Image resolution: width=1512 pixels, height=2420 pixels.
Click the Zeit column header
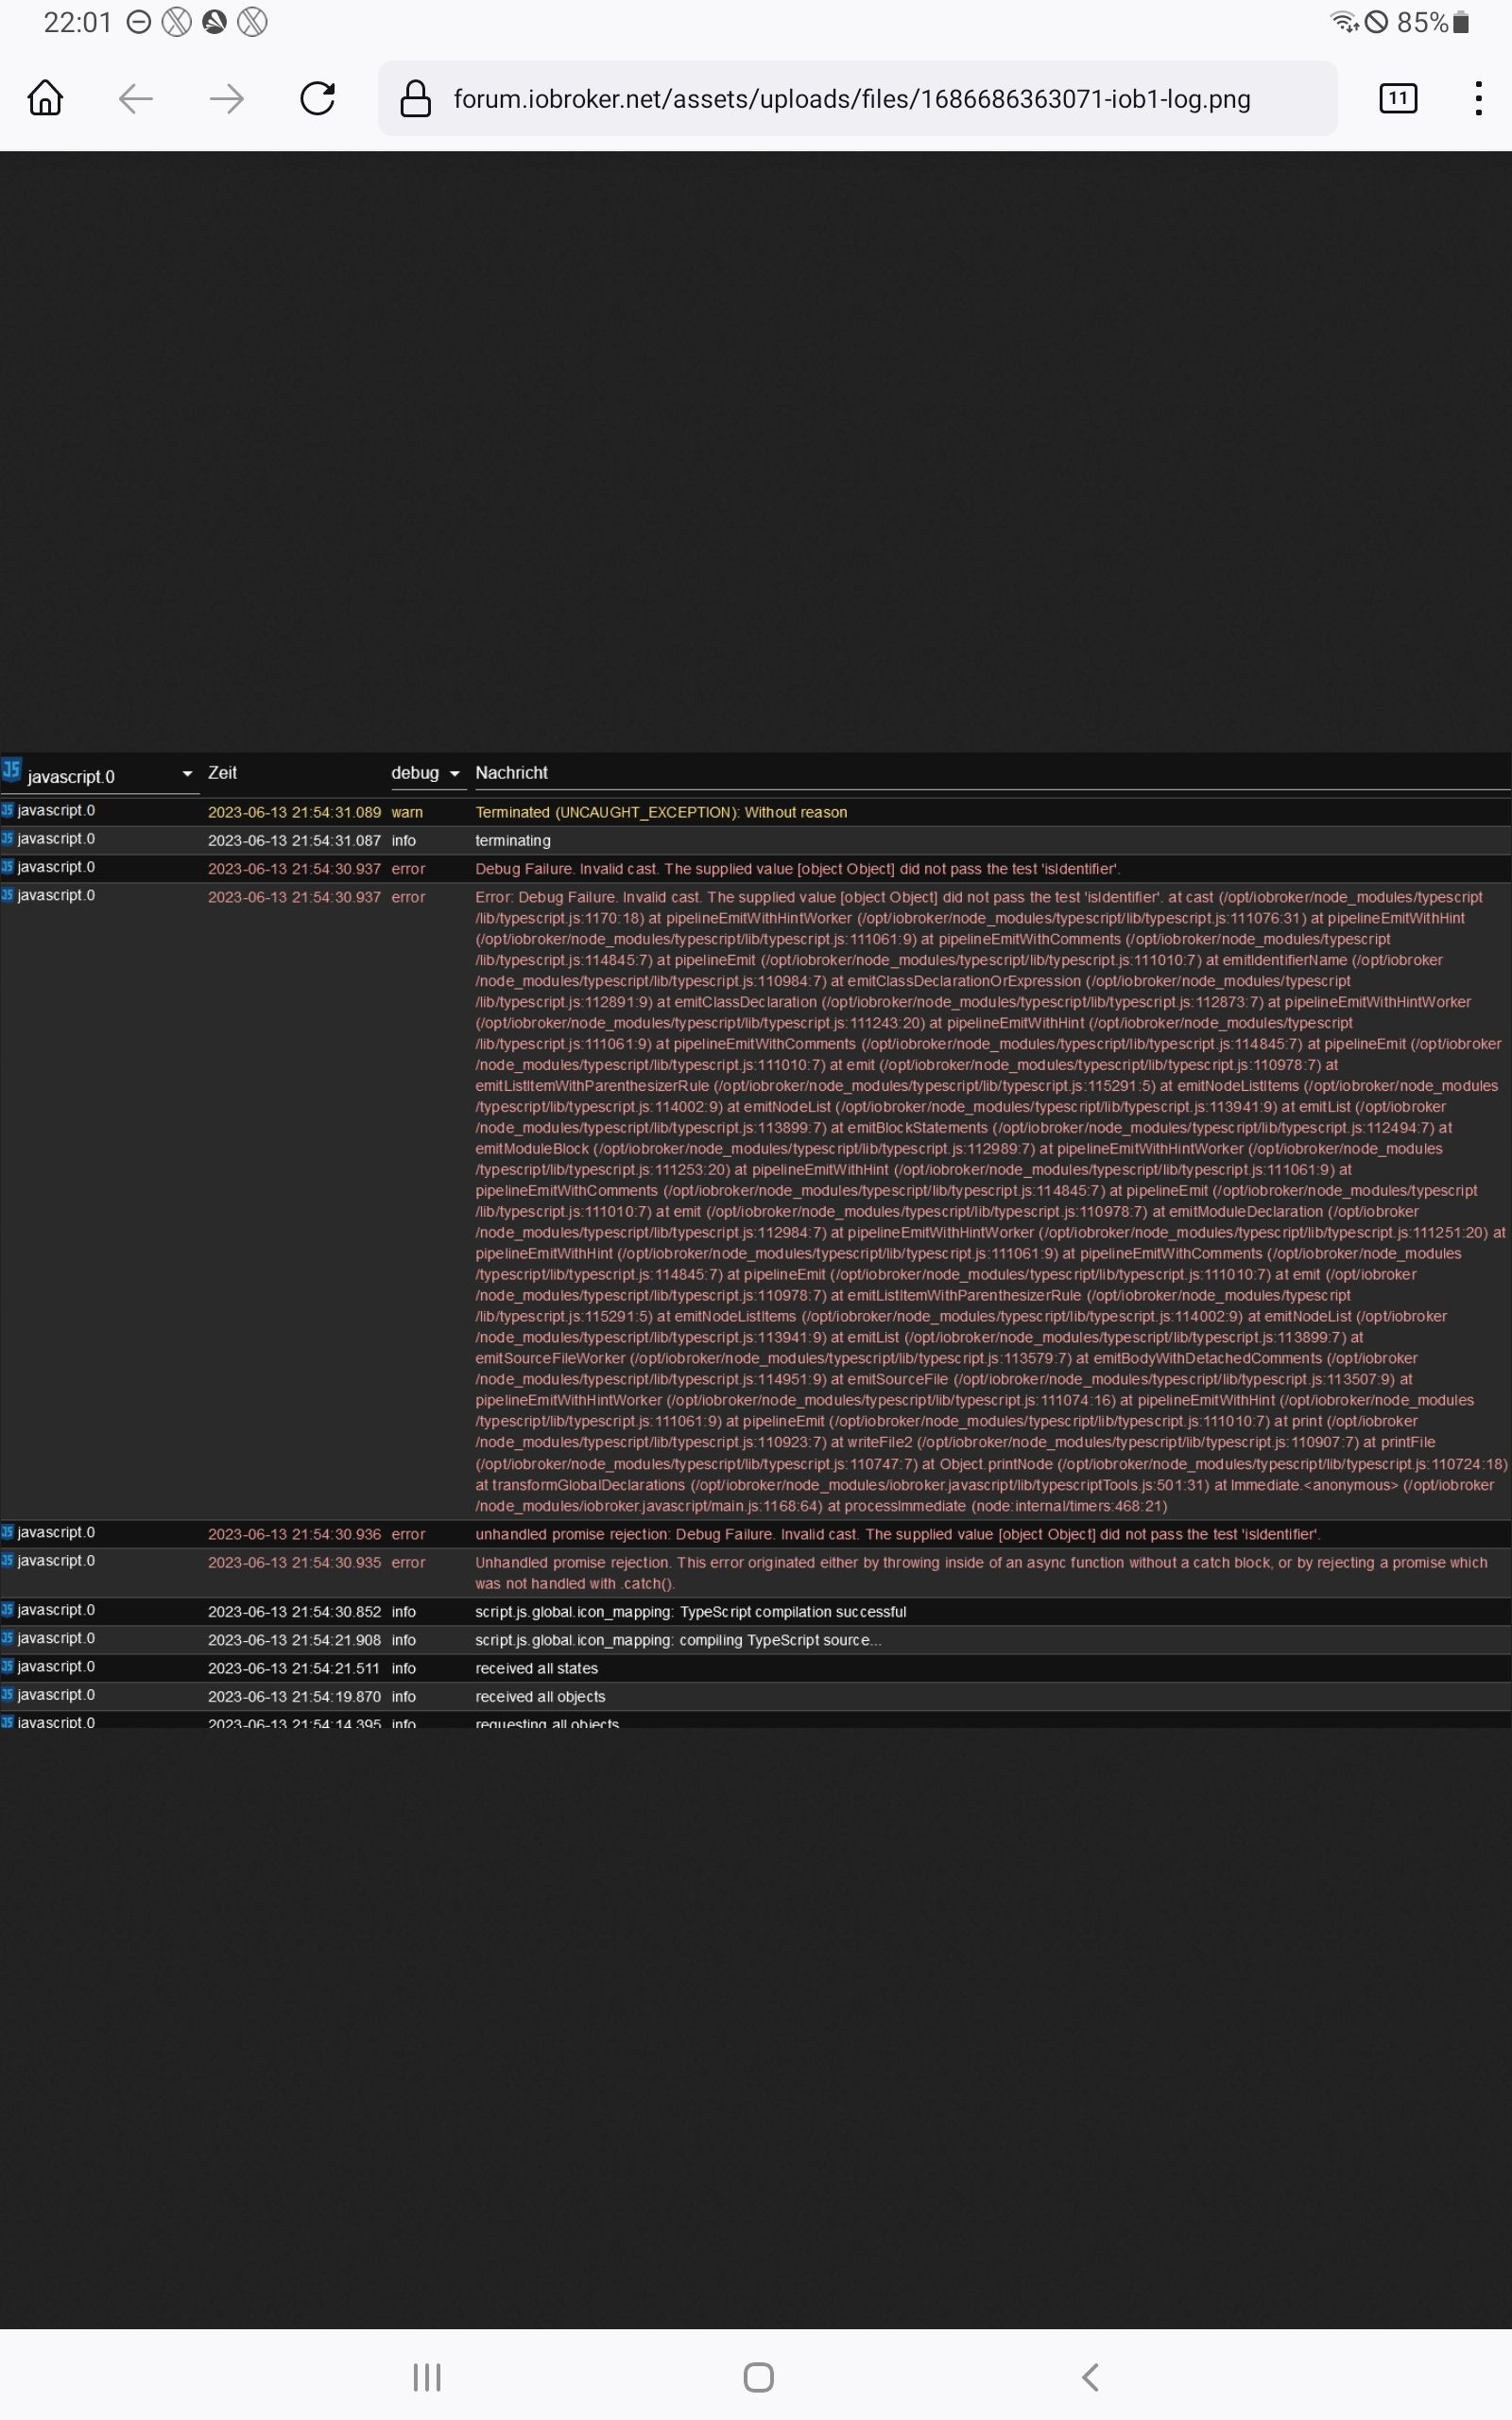222,773
